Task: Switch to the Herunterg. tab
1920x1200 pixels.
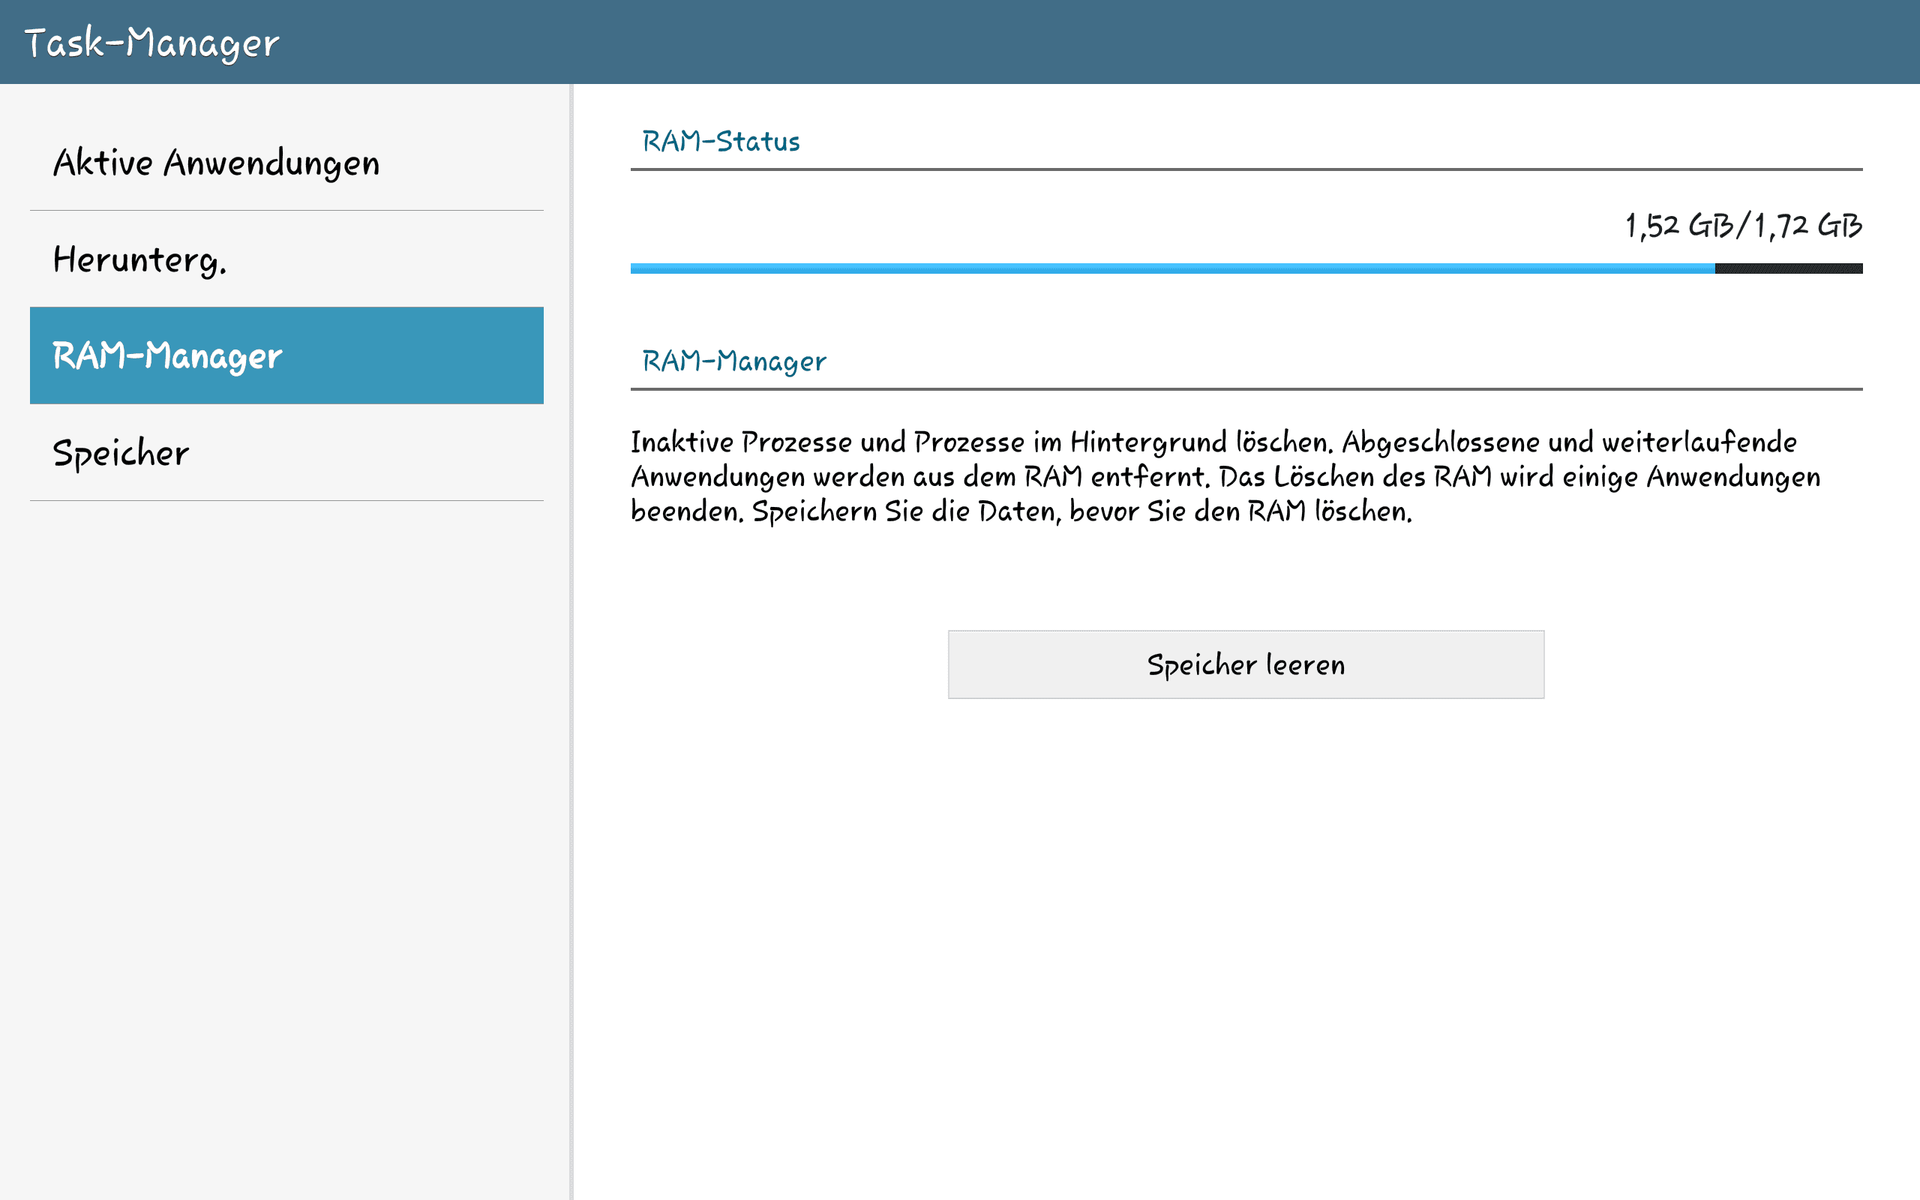Action: pos(287,259)
